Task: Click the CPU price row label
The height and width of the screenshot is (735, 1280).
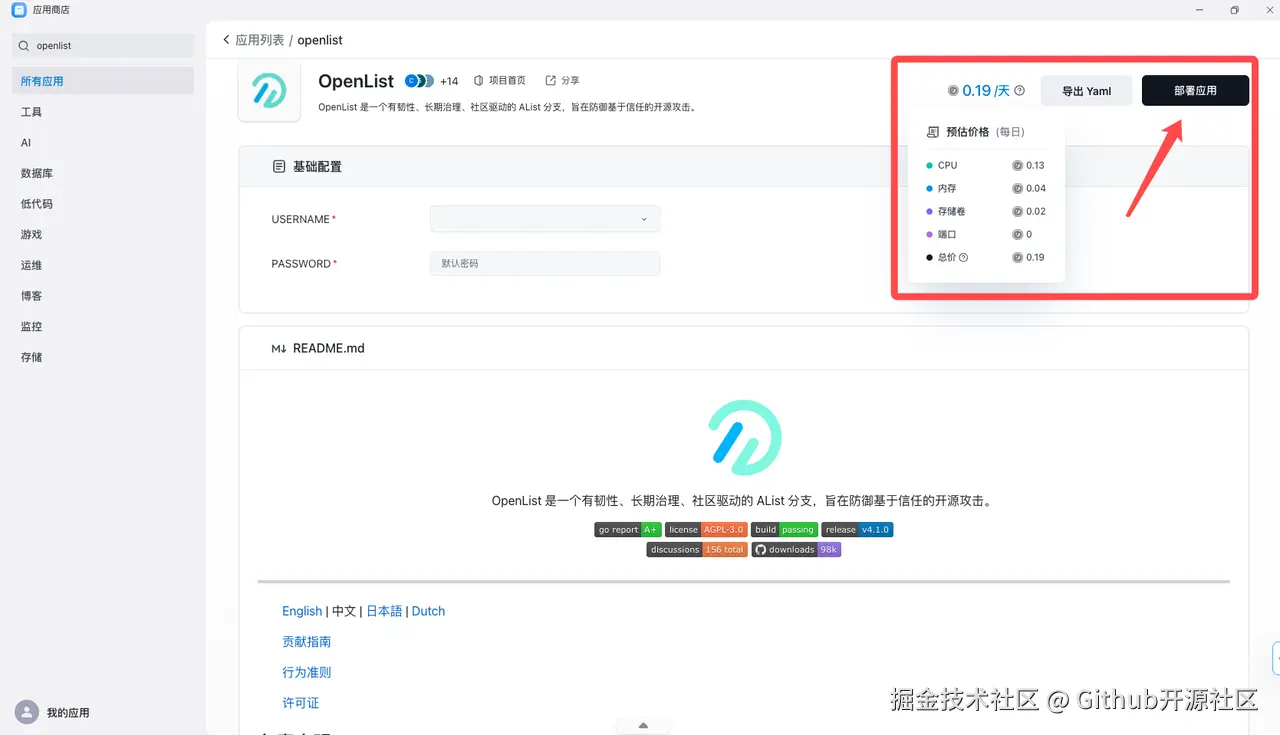Action: [x=947, y=165]
